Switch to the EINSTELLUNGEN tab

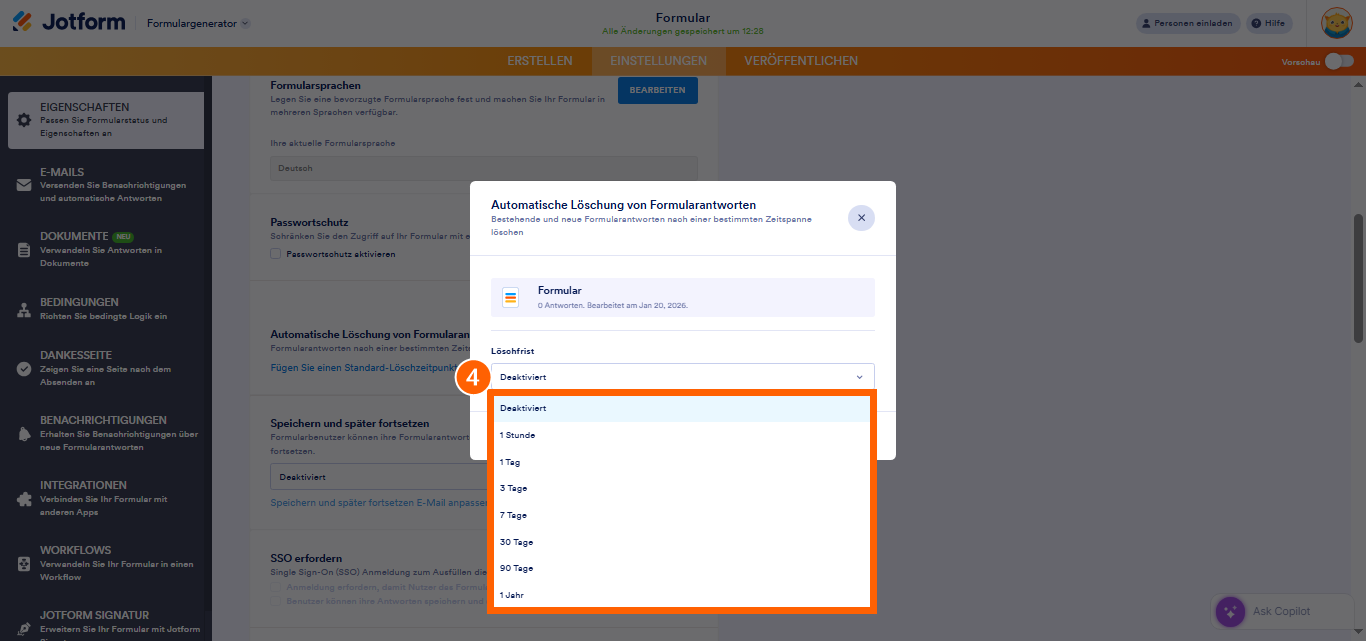[658, 61]
